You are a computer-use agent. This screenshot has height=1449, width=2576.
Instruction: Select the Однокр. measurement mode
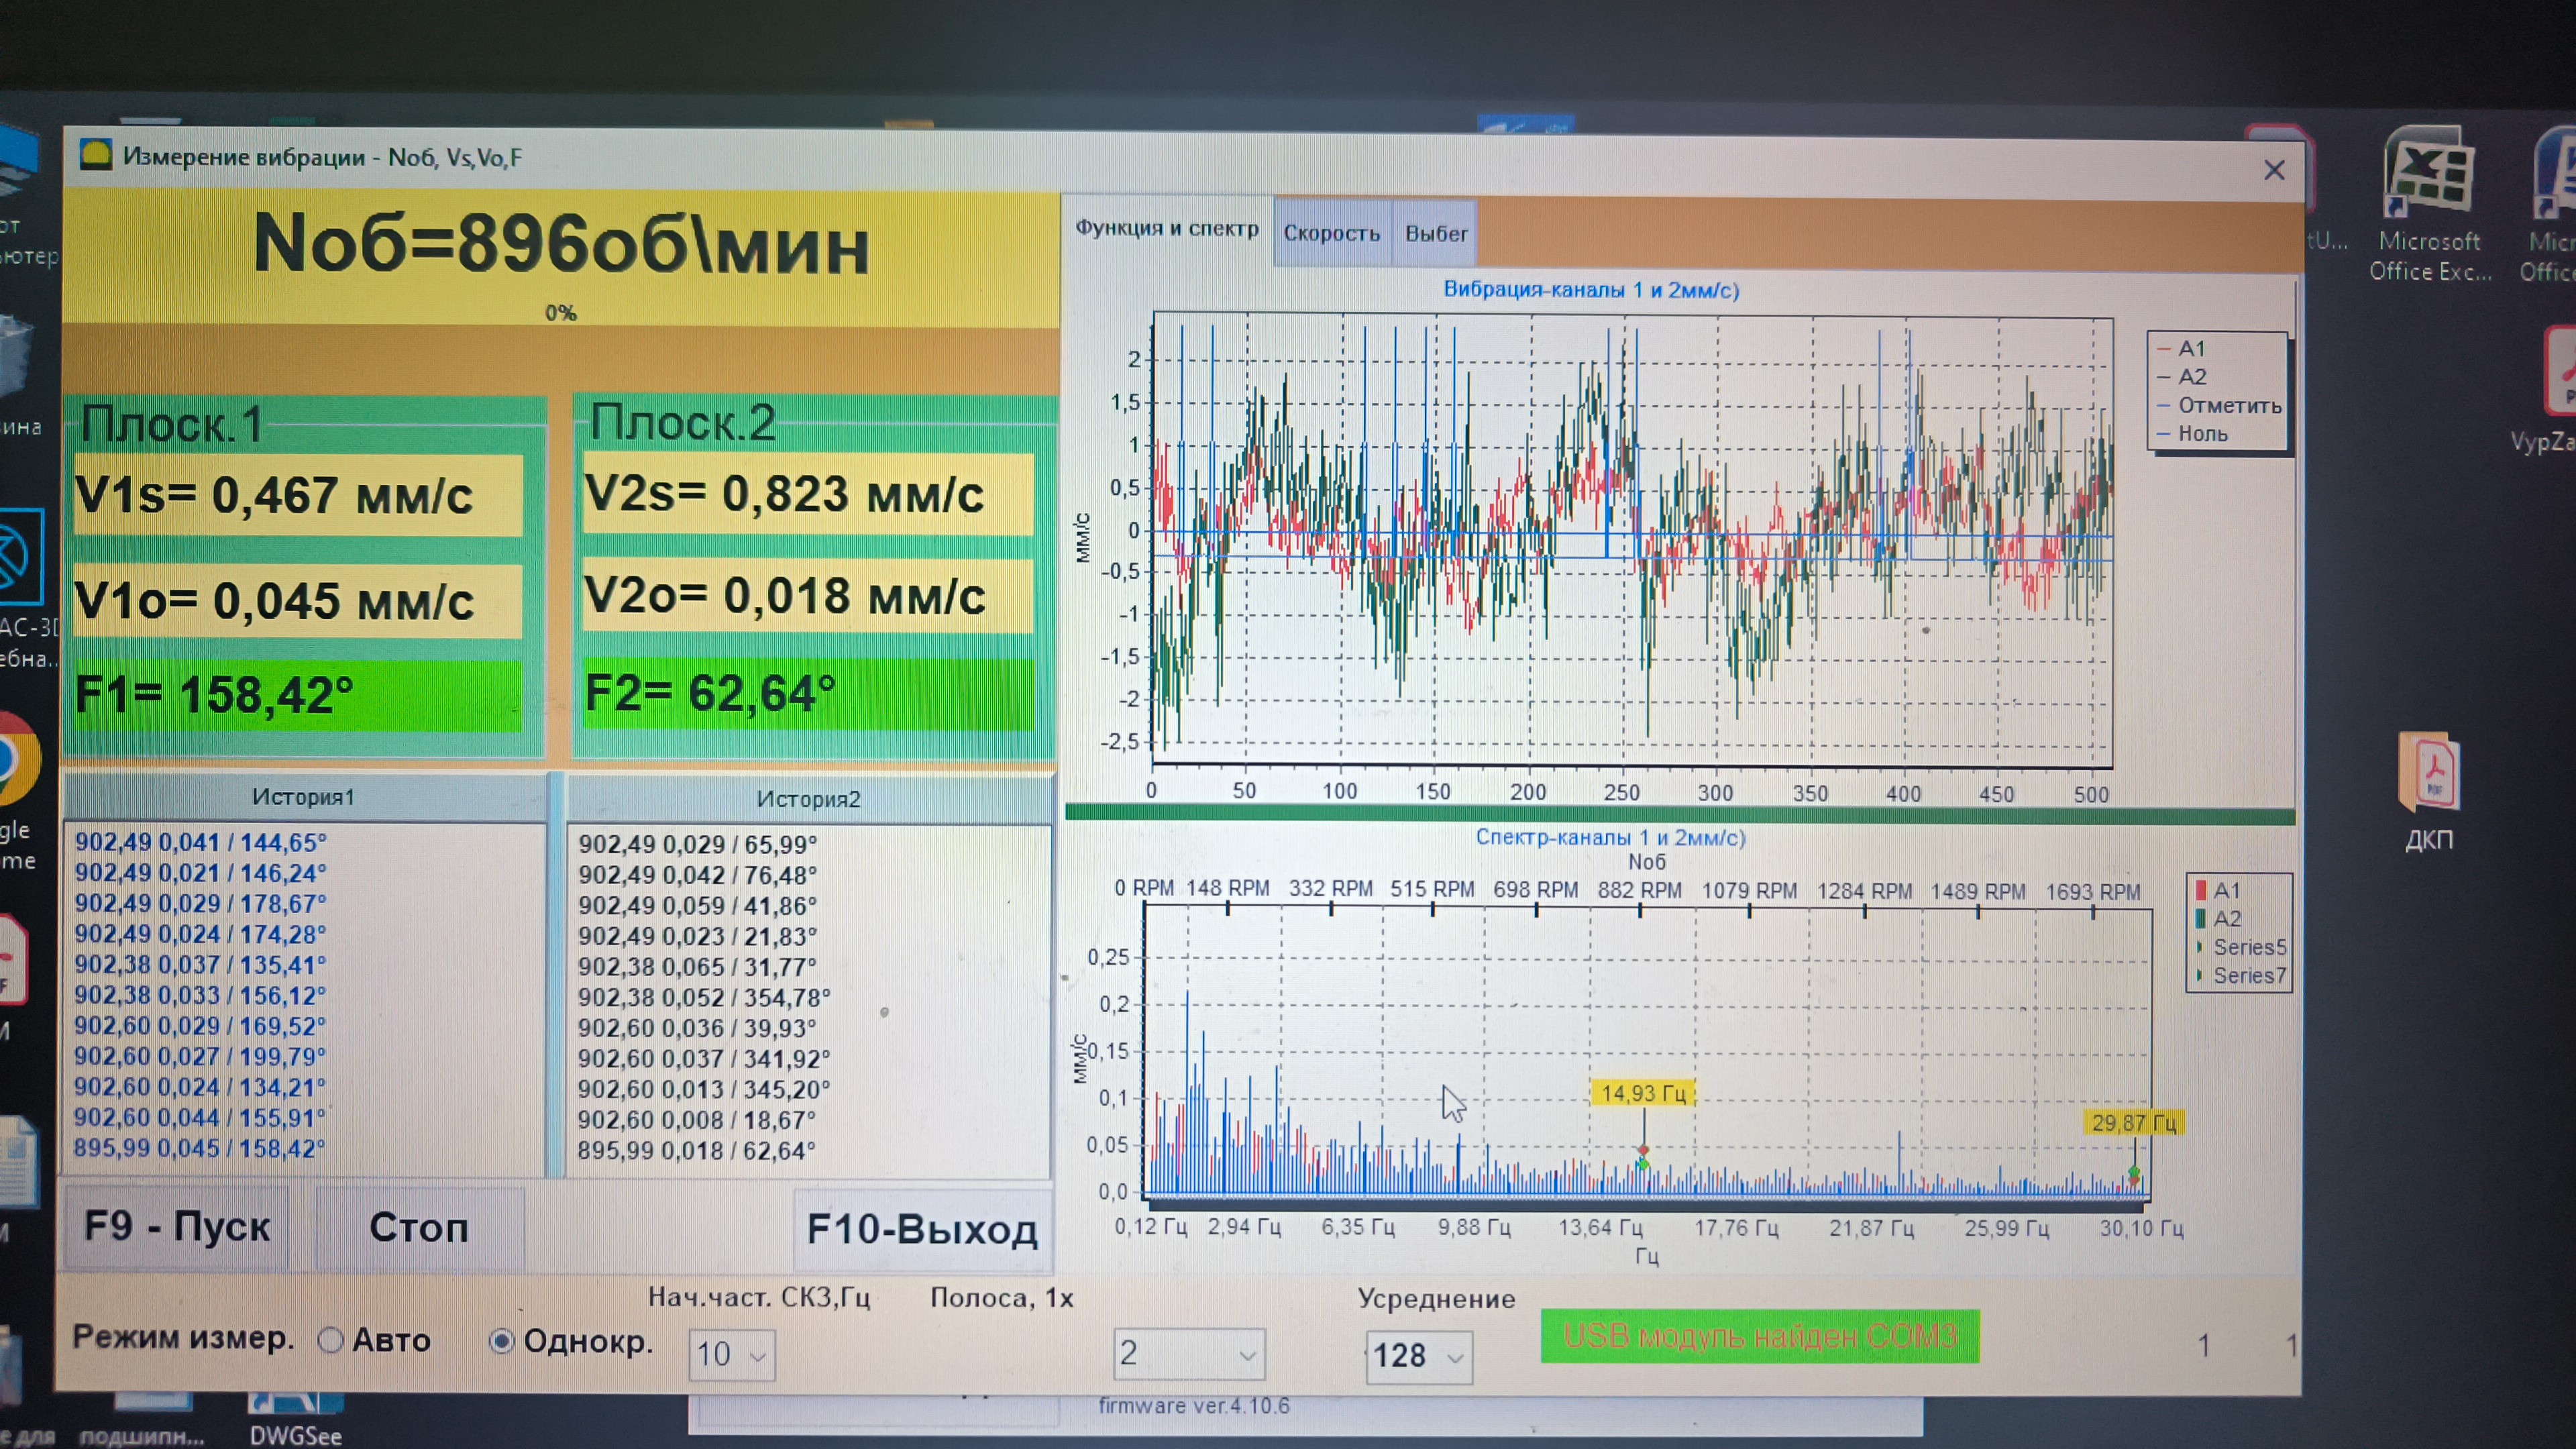571,1341
